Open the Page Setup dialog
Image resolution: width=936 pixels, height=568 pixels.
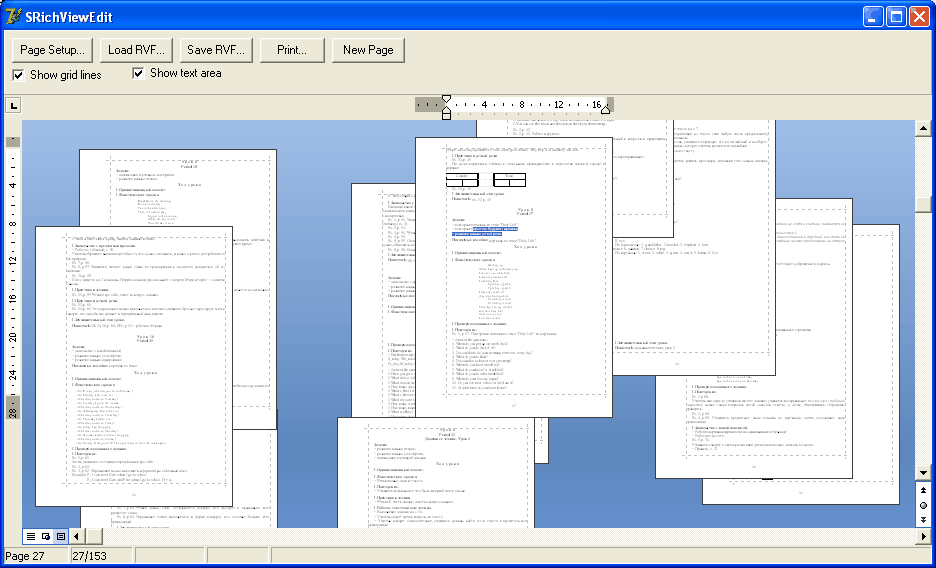click(53, 50)
